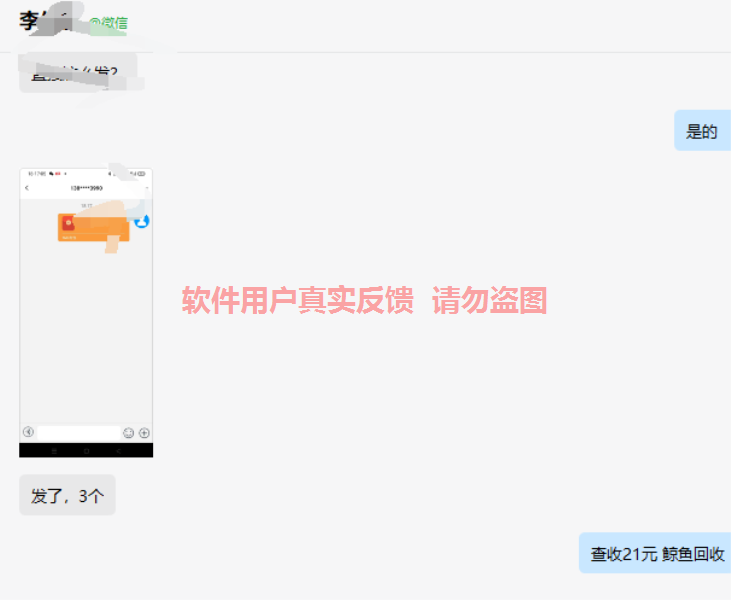Open the red envelope icon on orange card
The height and width of the screenshot is (600, 731).
[x=69, y=223]
